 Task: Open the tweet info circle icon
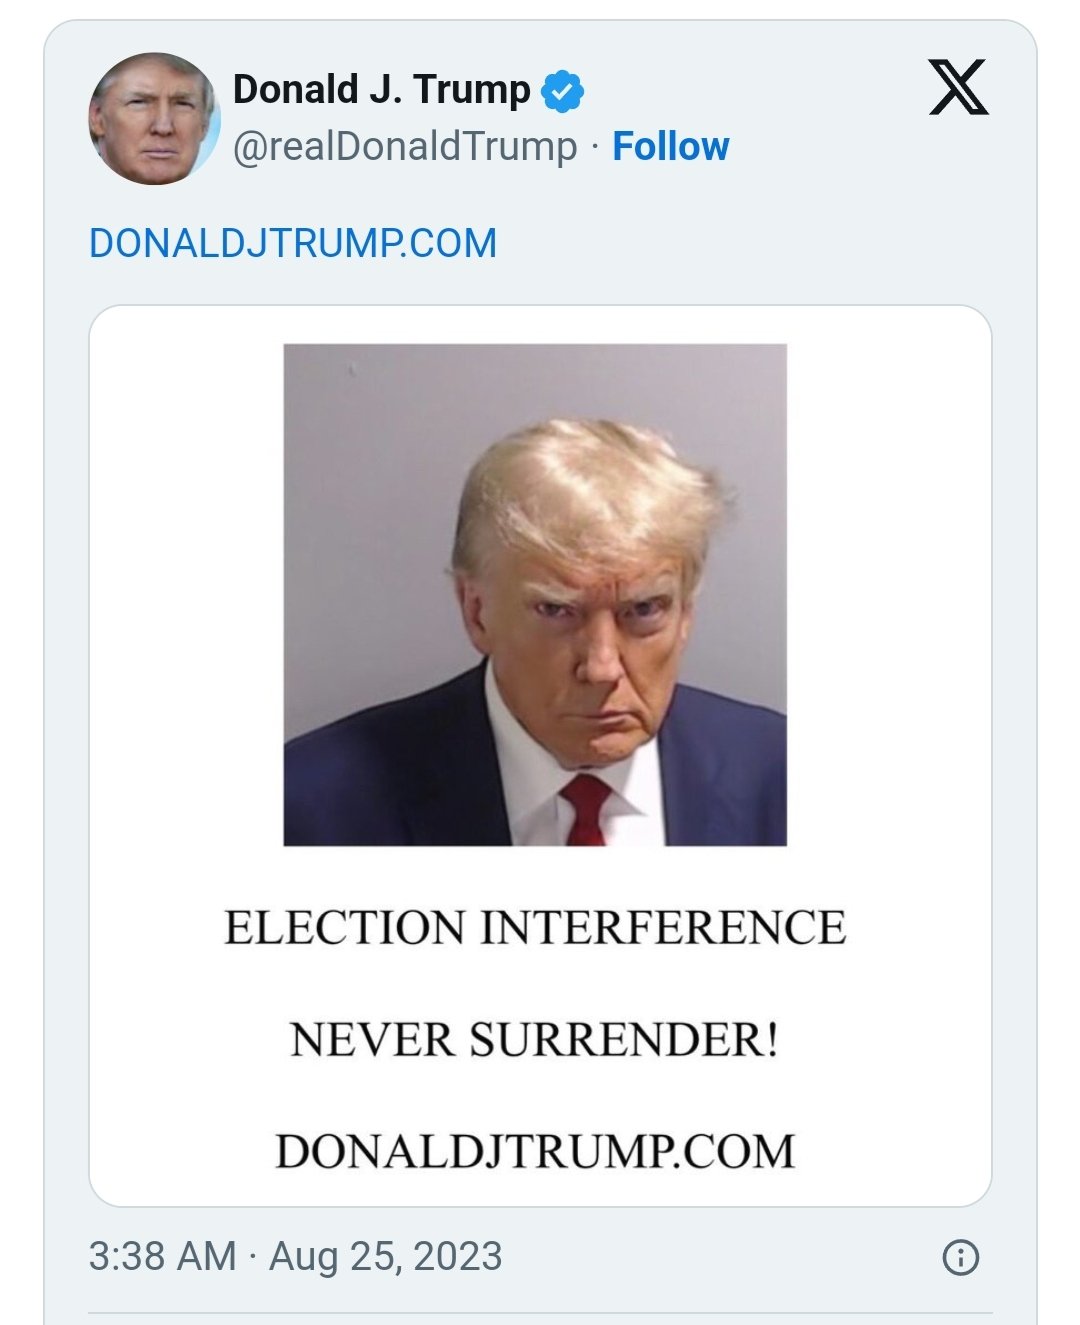[961, 1257]
